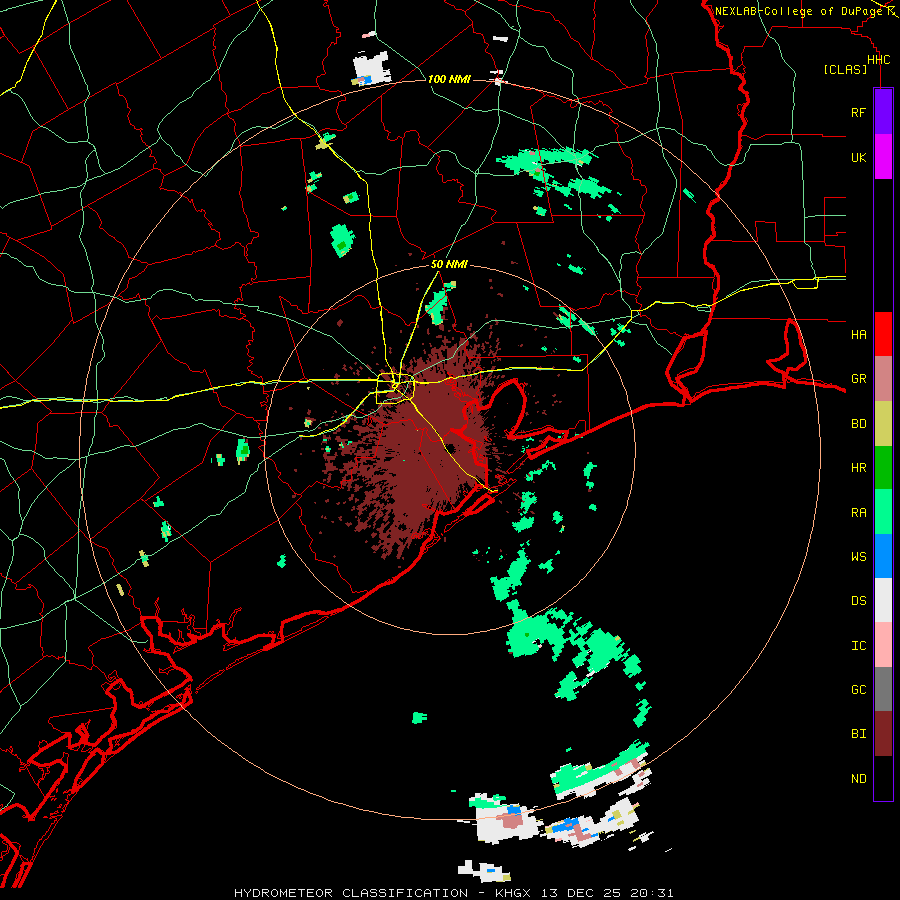Click the HA legend label

click(x=858, y=334)
